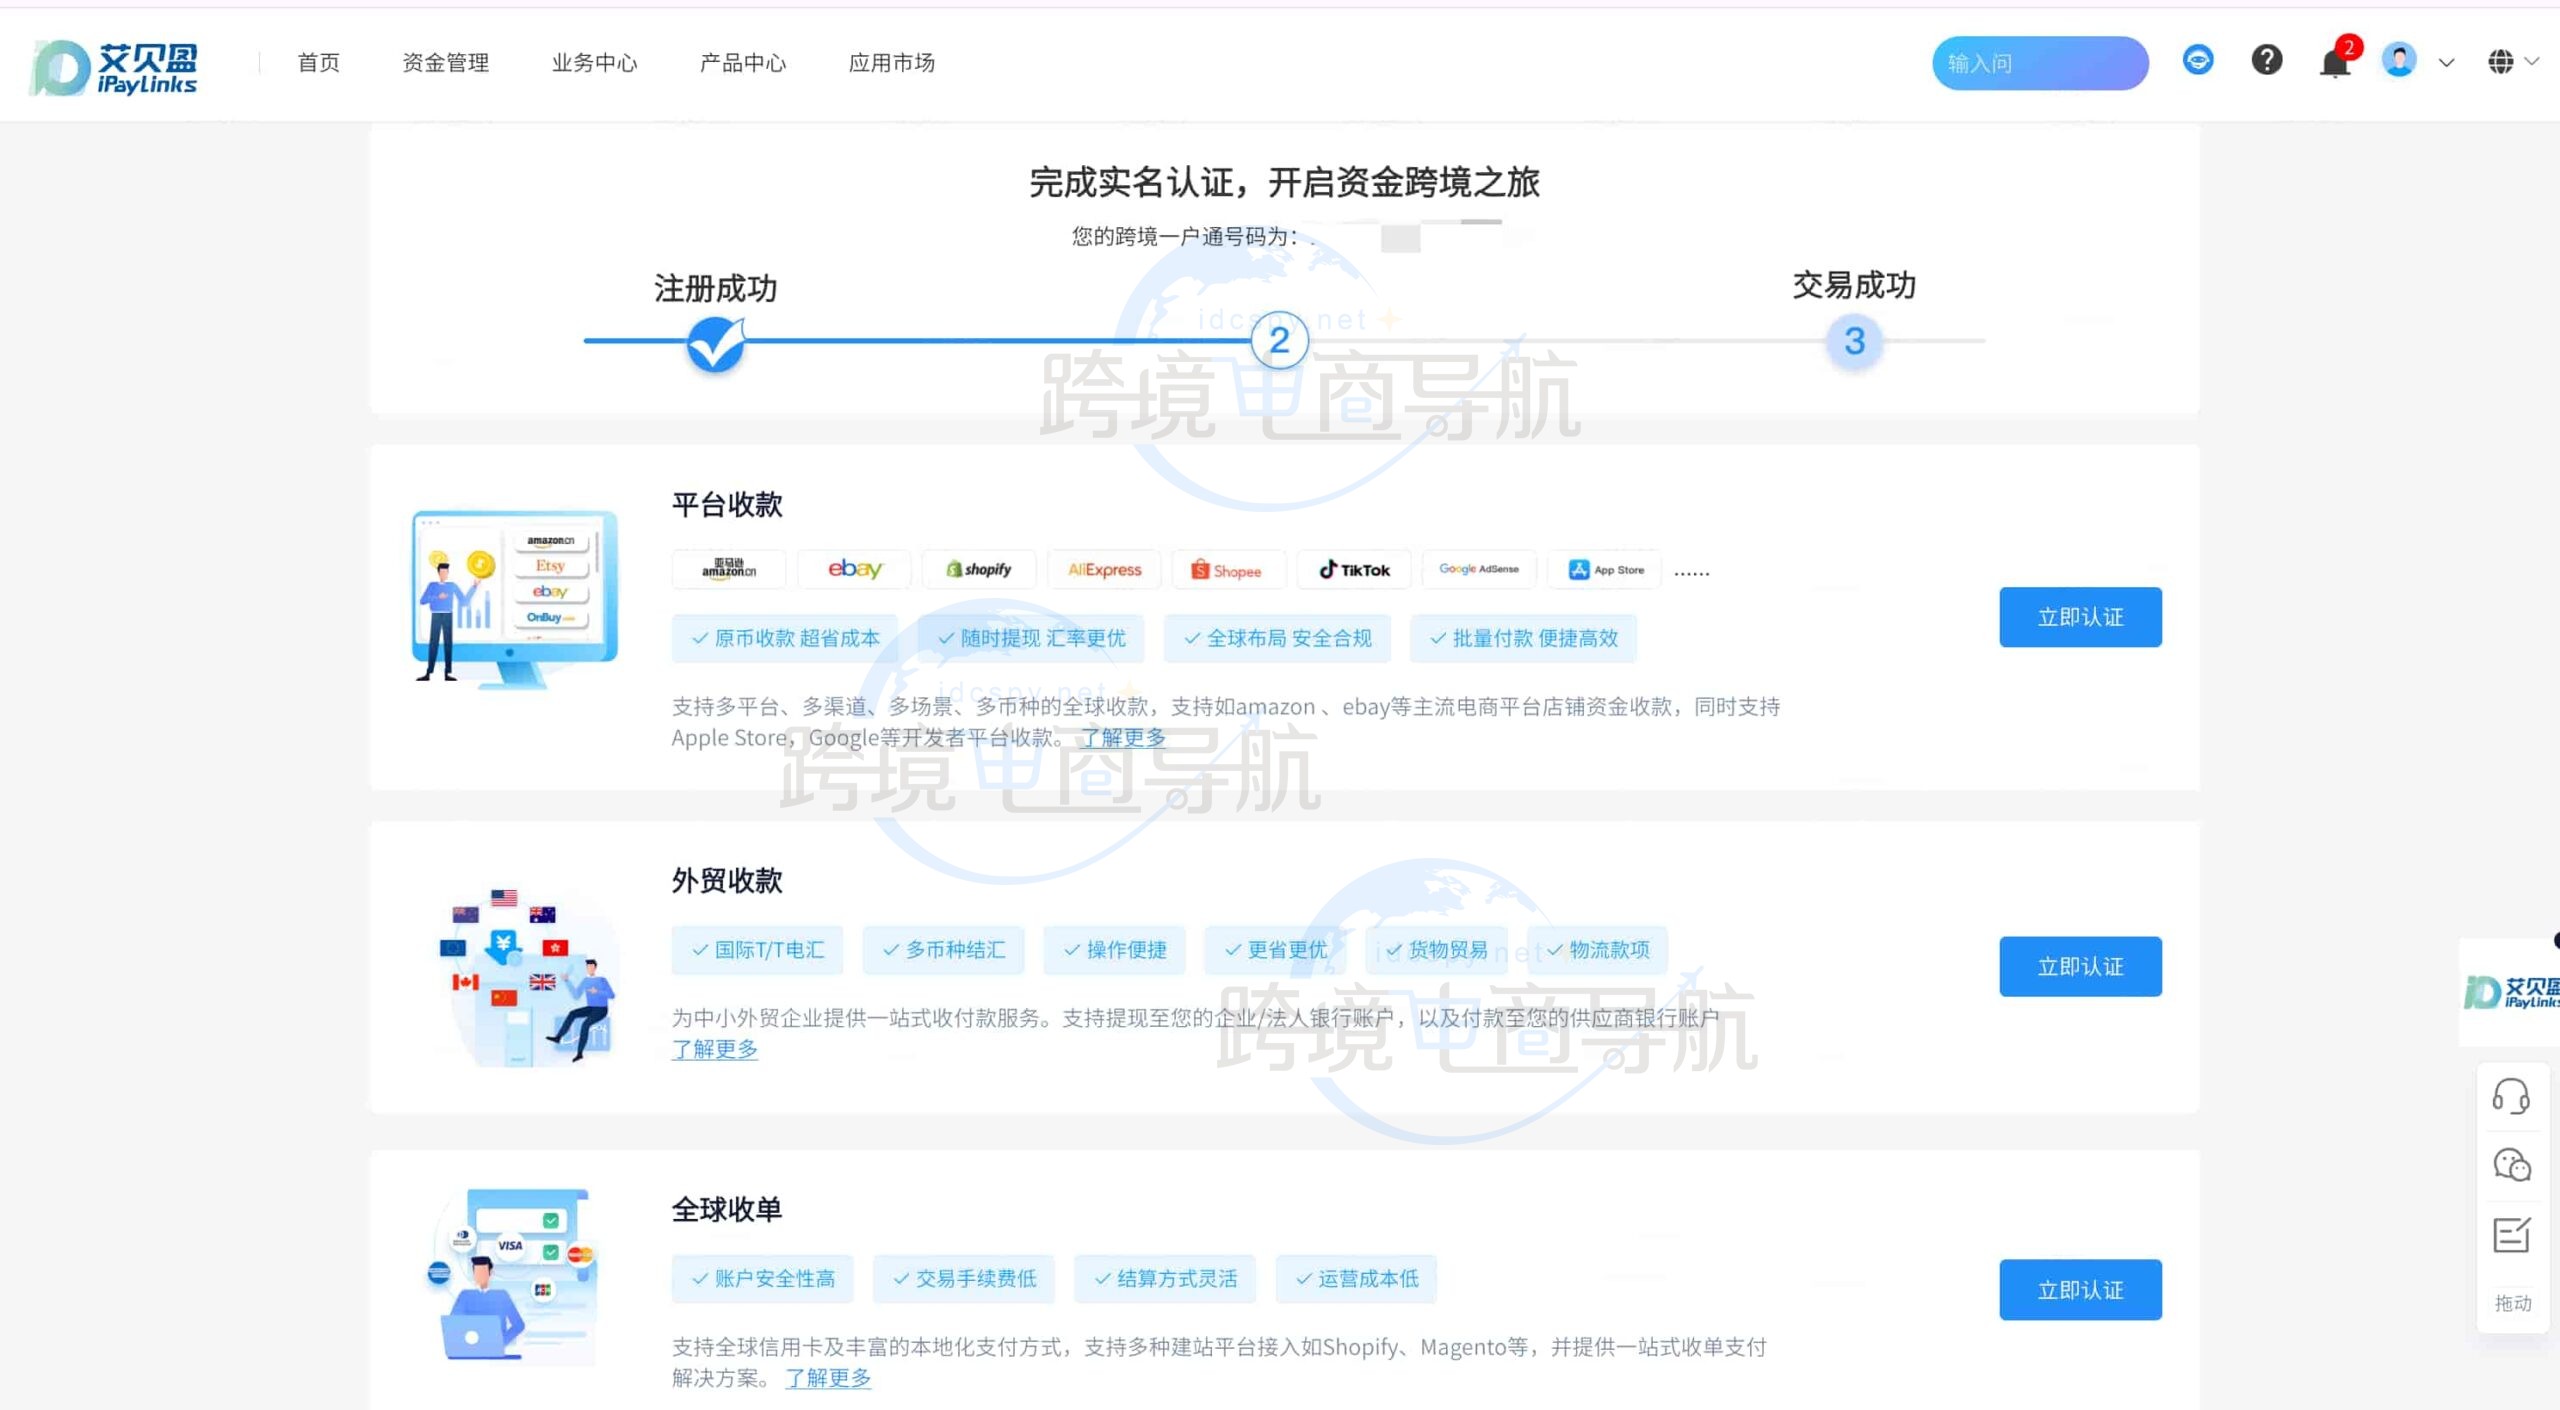Open the 应用市场 menu item
This screenshot has height=1410, width=2560.
[x=891, y=63]
